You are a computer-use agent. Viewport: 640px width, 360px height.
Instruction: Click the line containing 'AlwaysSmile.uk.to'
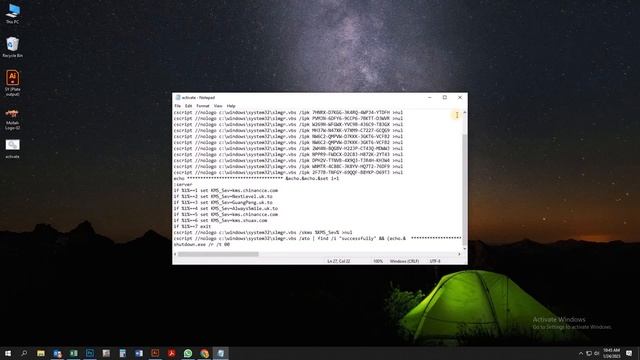tap(226, 209)
